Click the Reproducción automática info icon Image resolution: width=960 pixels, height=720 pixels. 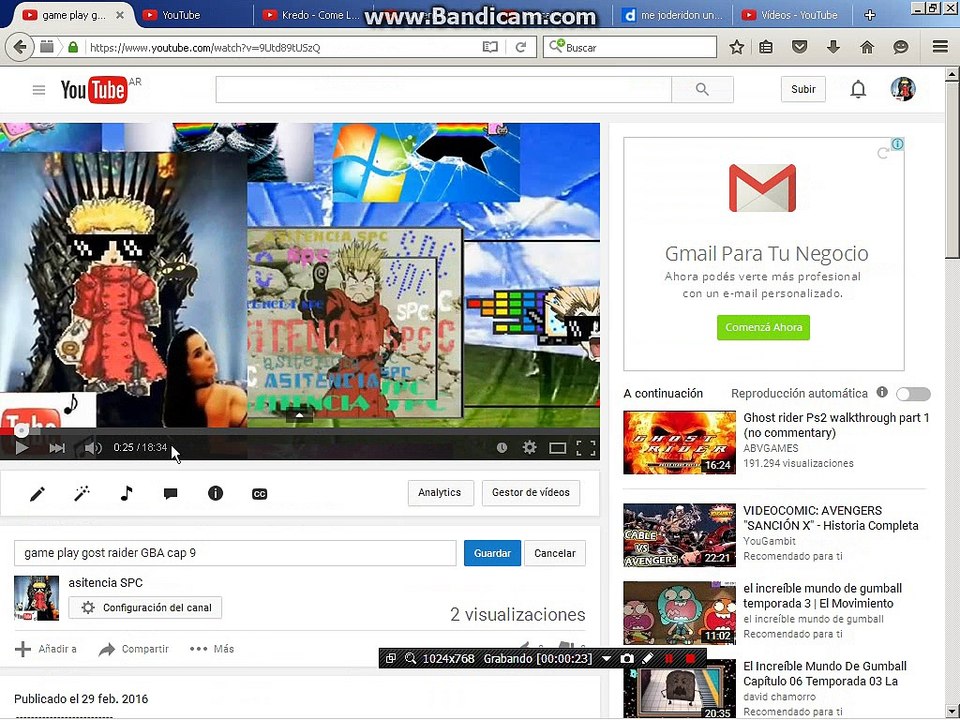(x=882, y=392)
